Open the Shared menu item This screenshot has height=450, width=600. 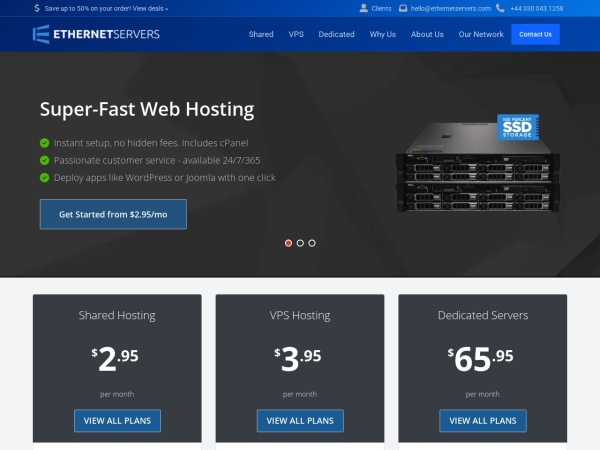point(261,34)
